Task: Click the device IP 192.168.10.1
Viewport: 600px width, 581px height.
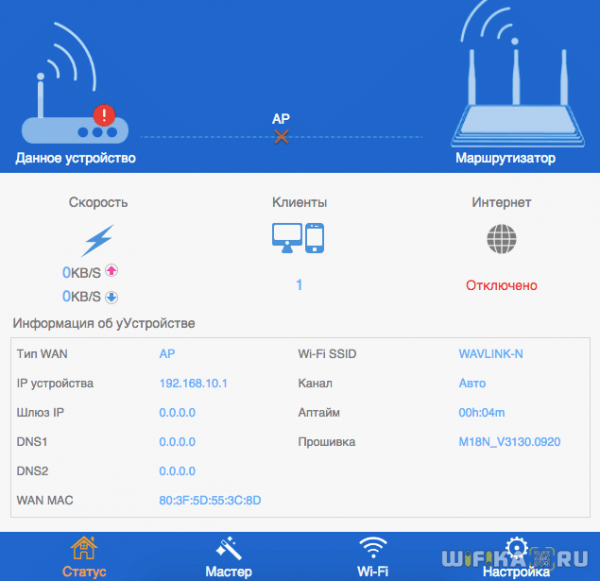Action: click(x=193, y=383)
